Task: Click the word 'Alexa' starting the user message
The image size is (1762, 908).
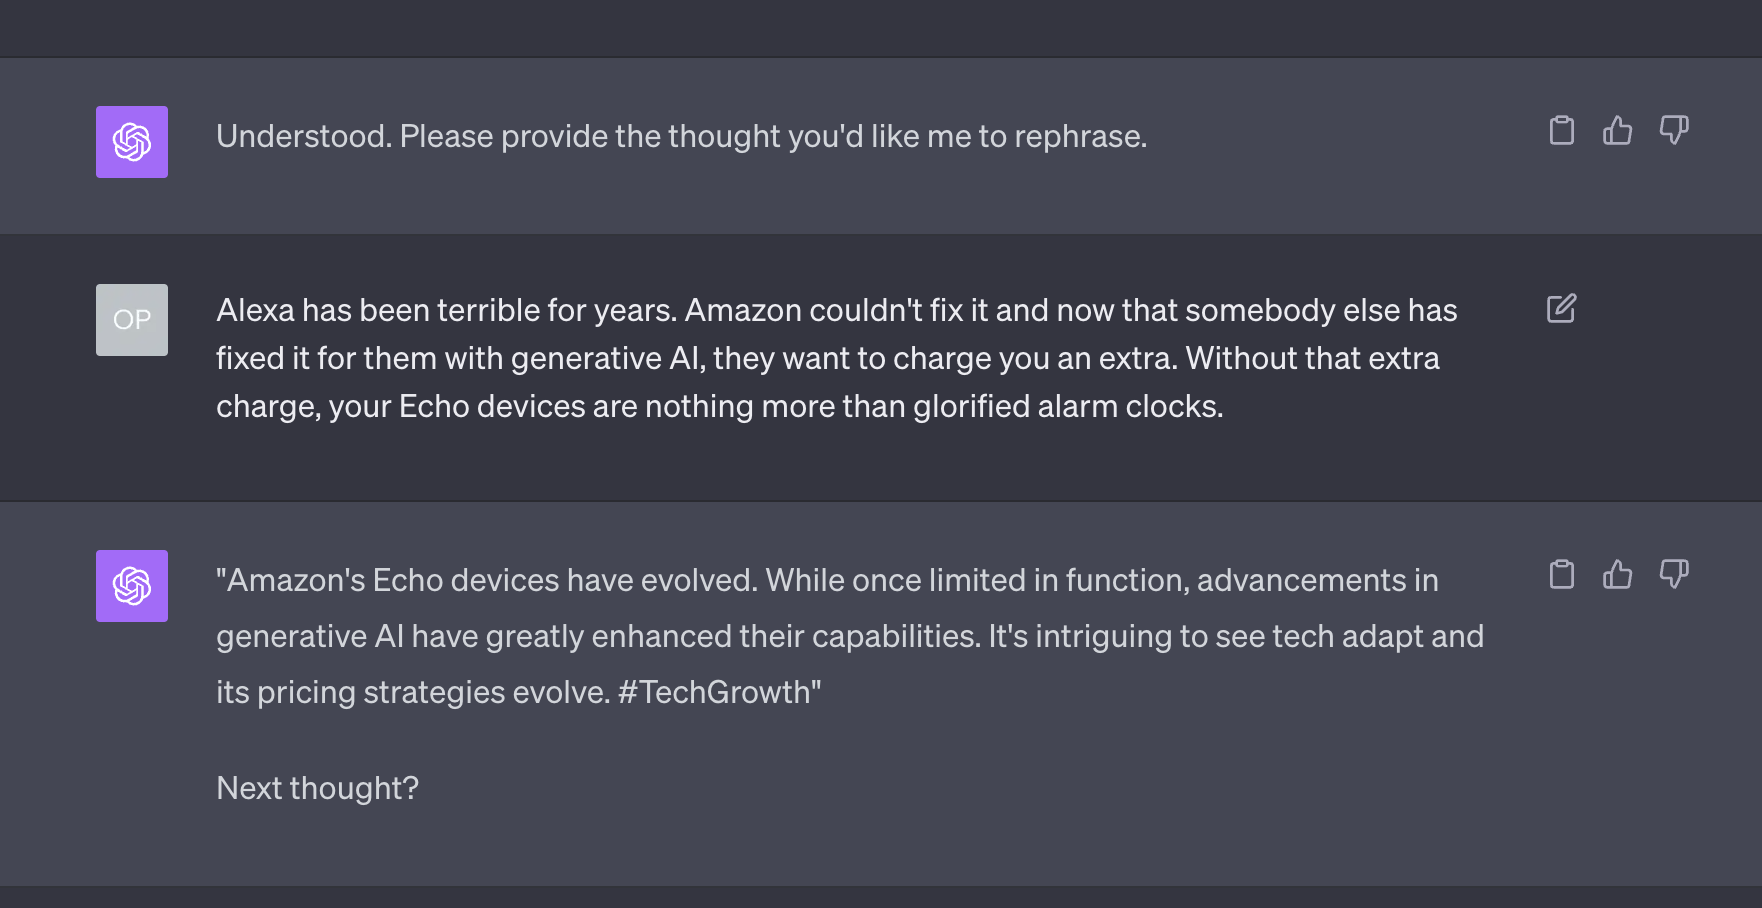Action: (255, 310)
